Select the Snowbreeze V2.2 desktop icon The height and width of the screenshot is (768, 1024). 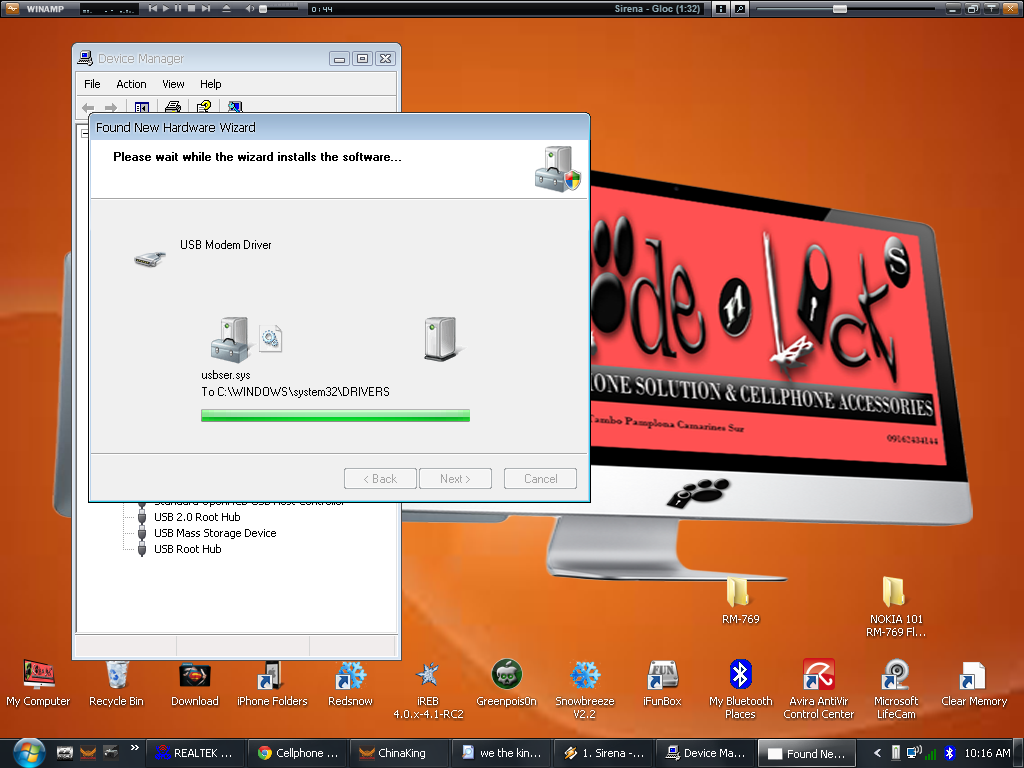[584, 690]
